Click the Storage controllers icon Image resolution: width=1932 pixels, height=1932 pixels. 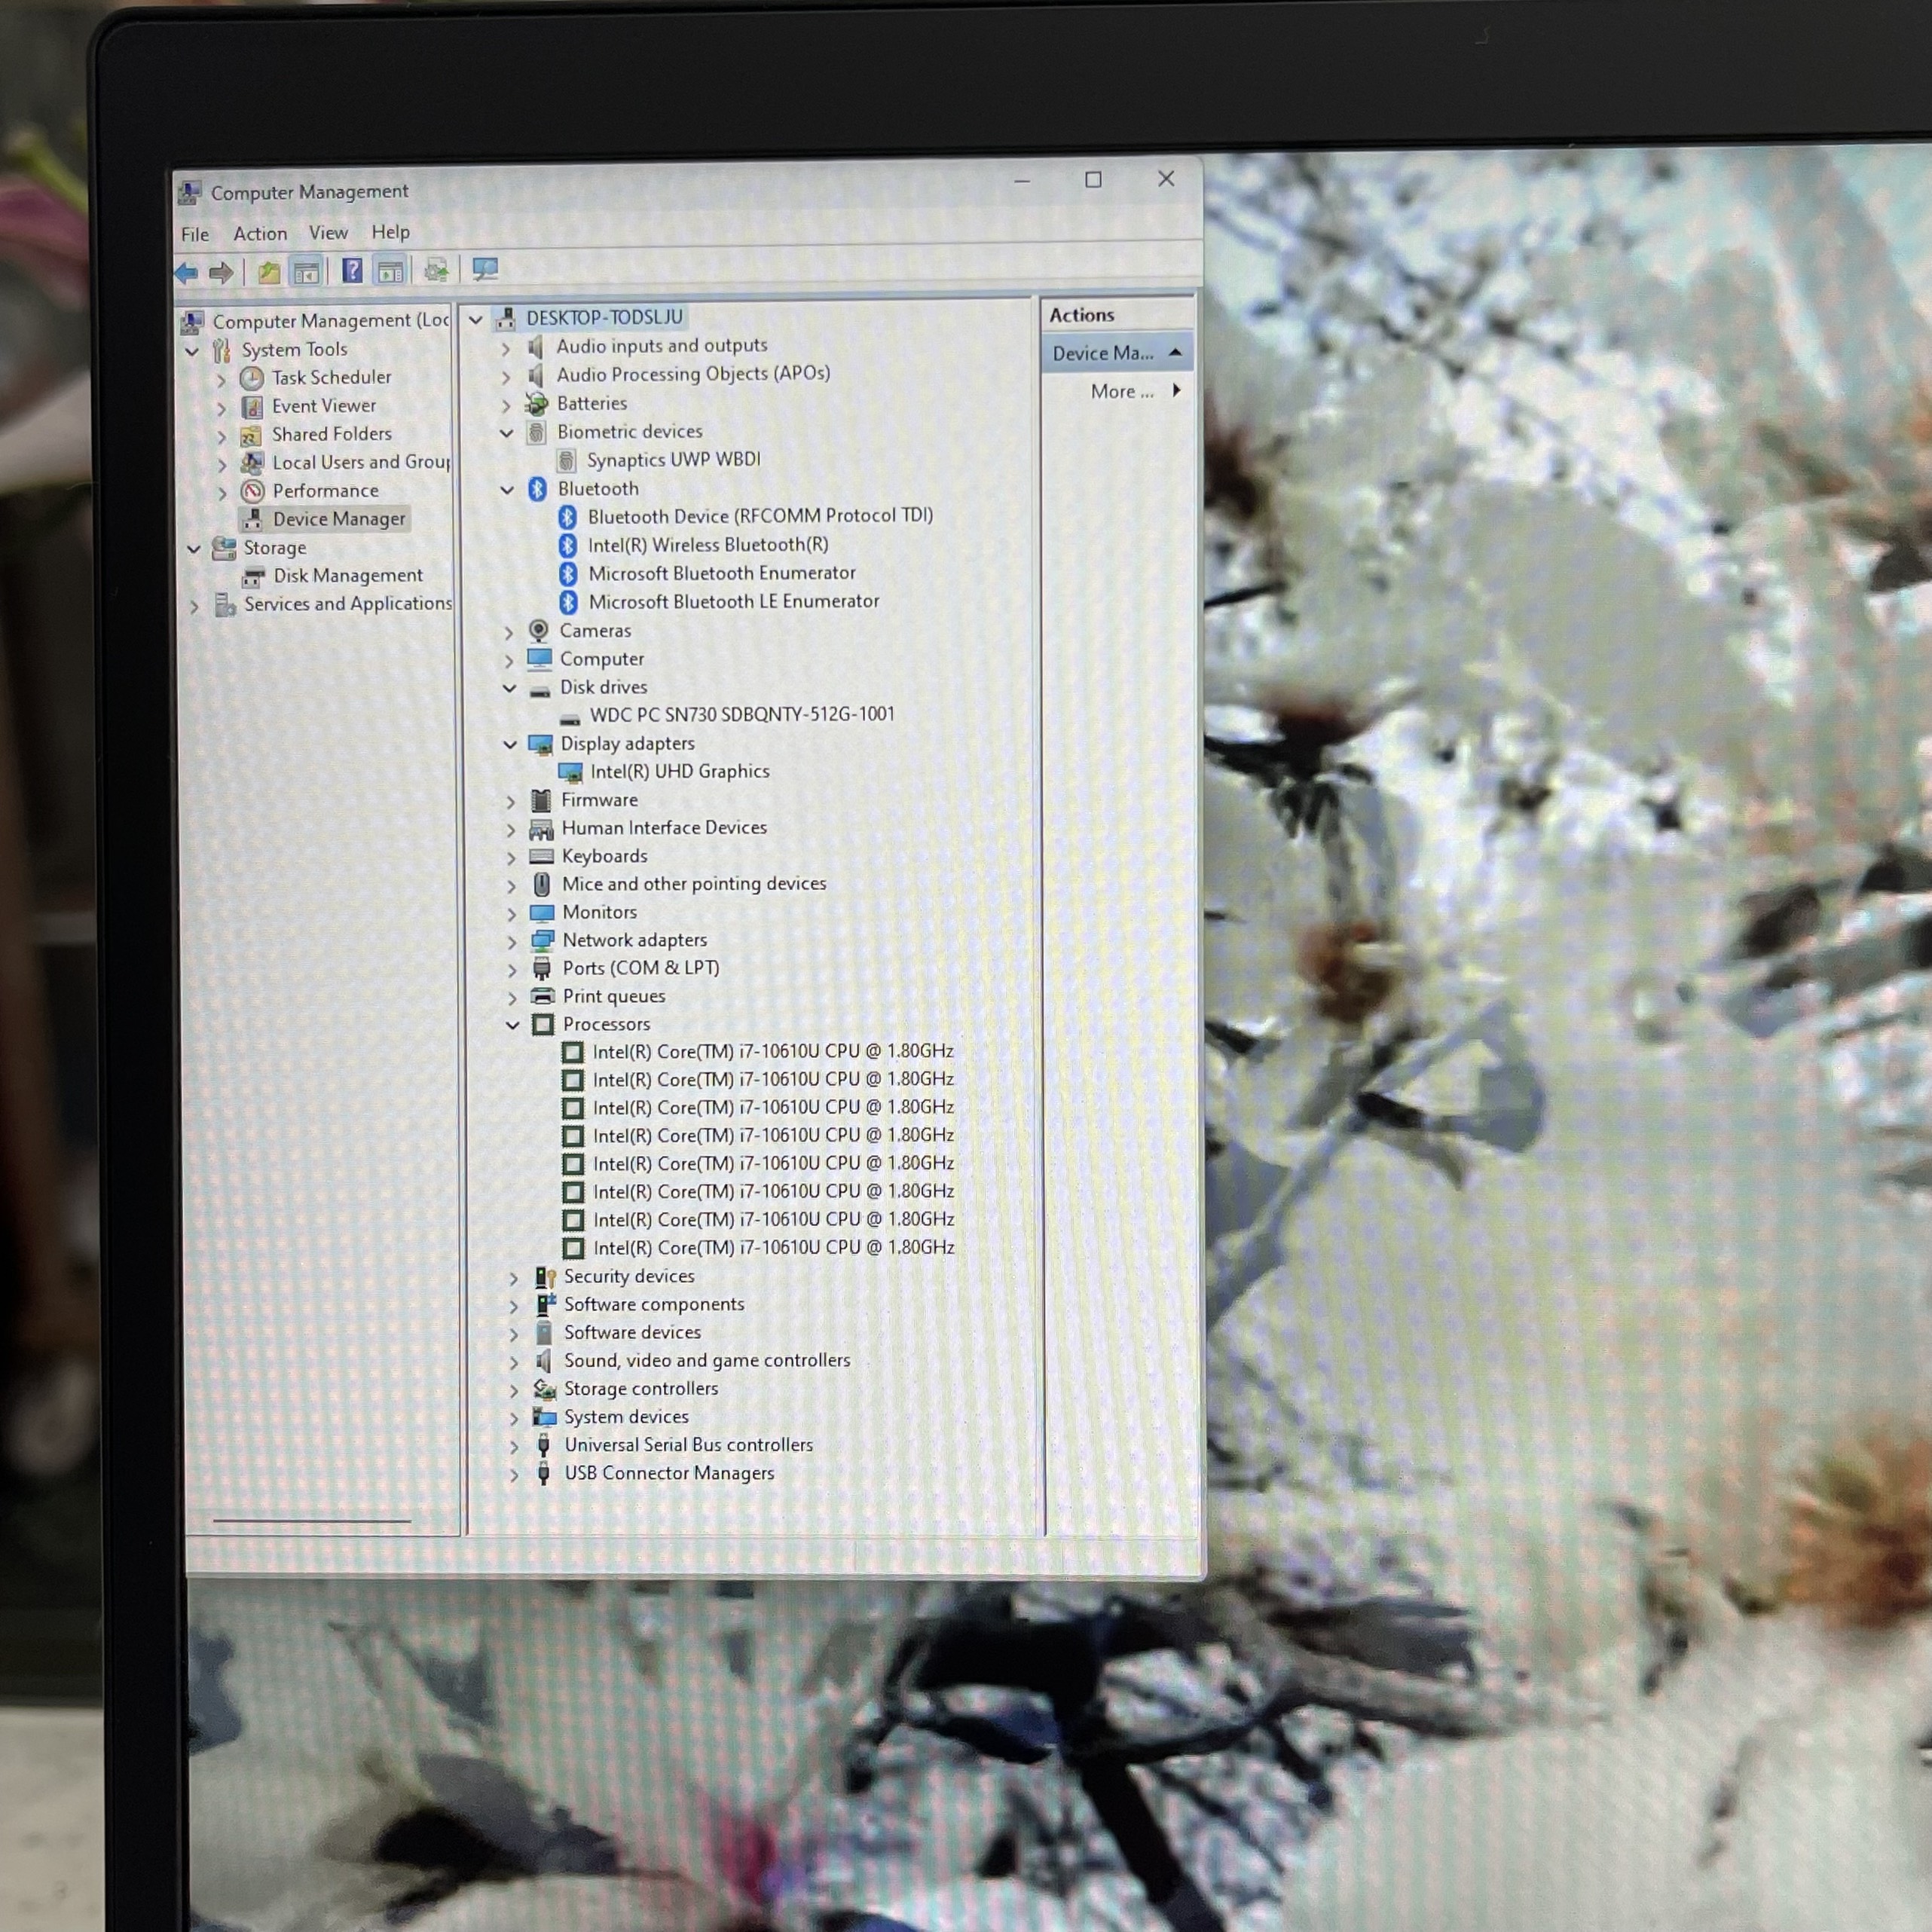click(545, 1389)
